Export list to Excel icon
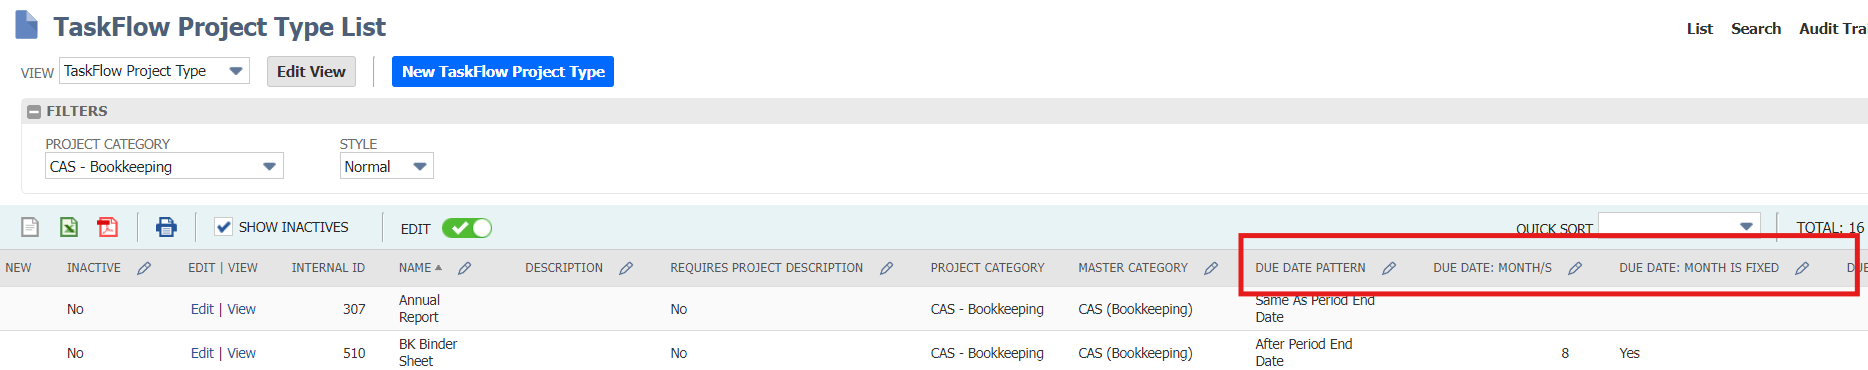 69,227
